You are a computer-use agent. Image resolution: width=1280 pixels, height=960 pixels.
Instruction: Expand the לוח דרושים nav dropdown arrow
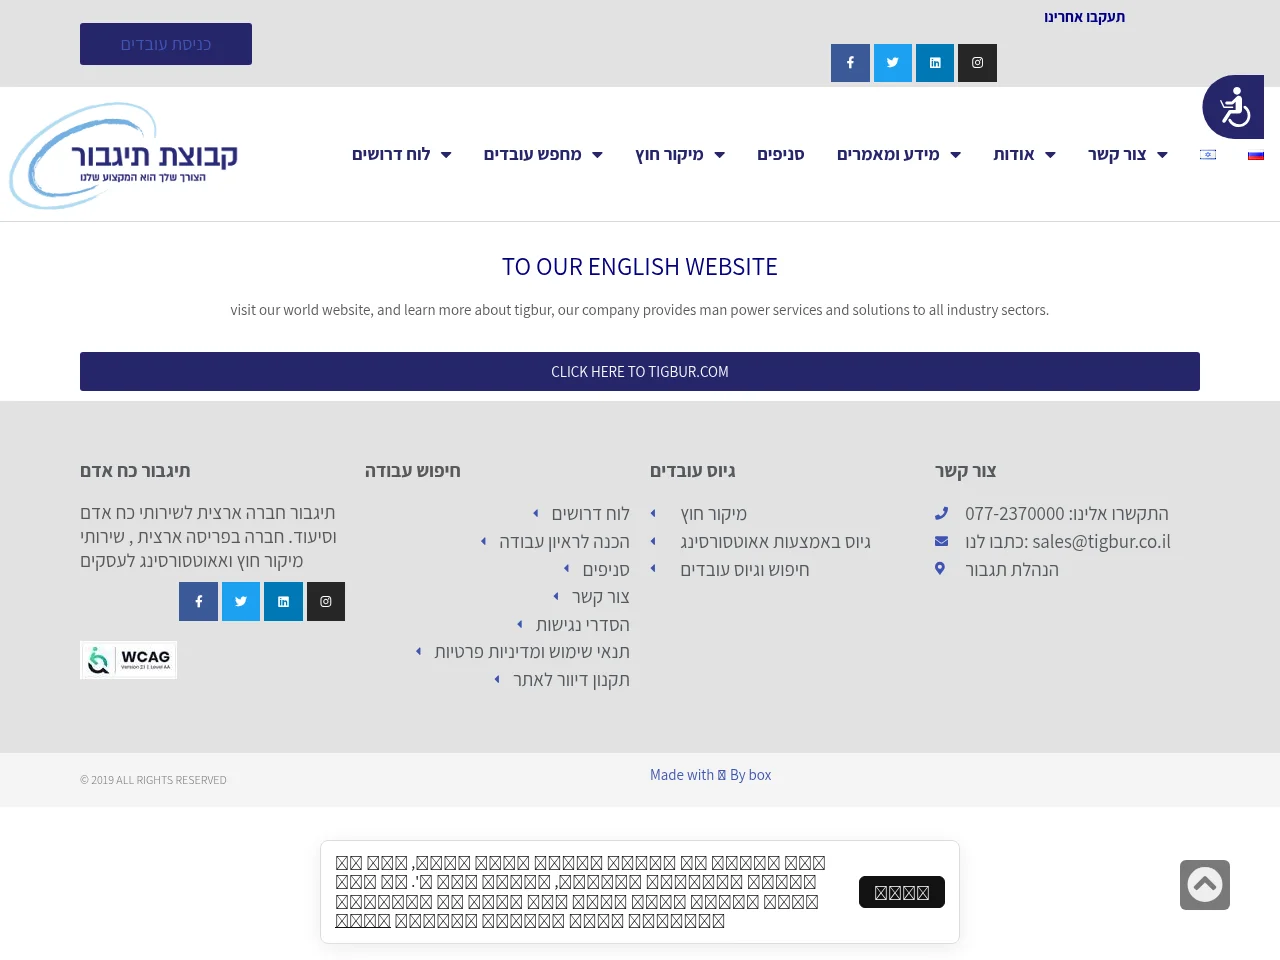(x=446, y=155)
